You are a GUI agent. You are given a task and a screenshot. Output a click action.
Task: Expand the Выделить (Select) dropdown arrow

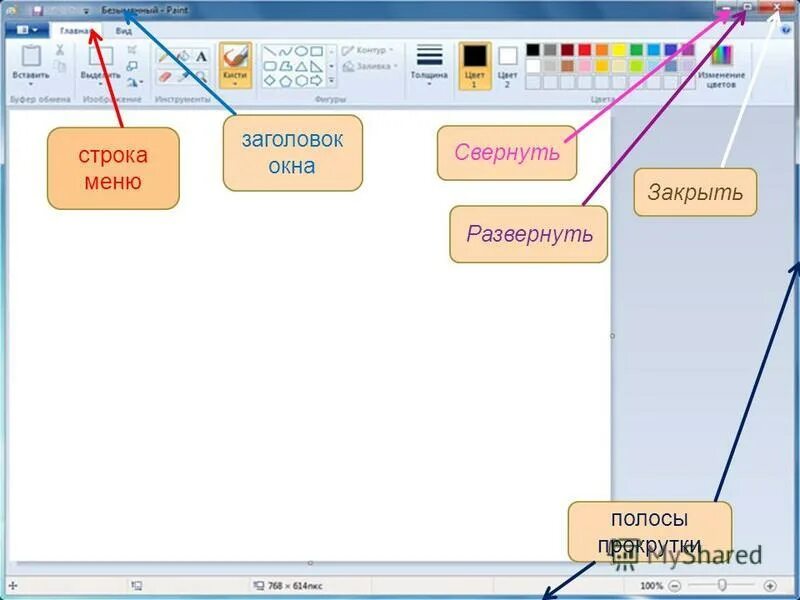pyautogui.click(x=100, y=82)
